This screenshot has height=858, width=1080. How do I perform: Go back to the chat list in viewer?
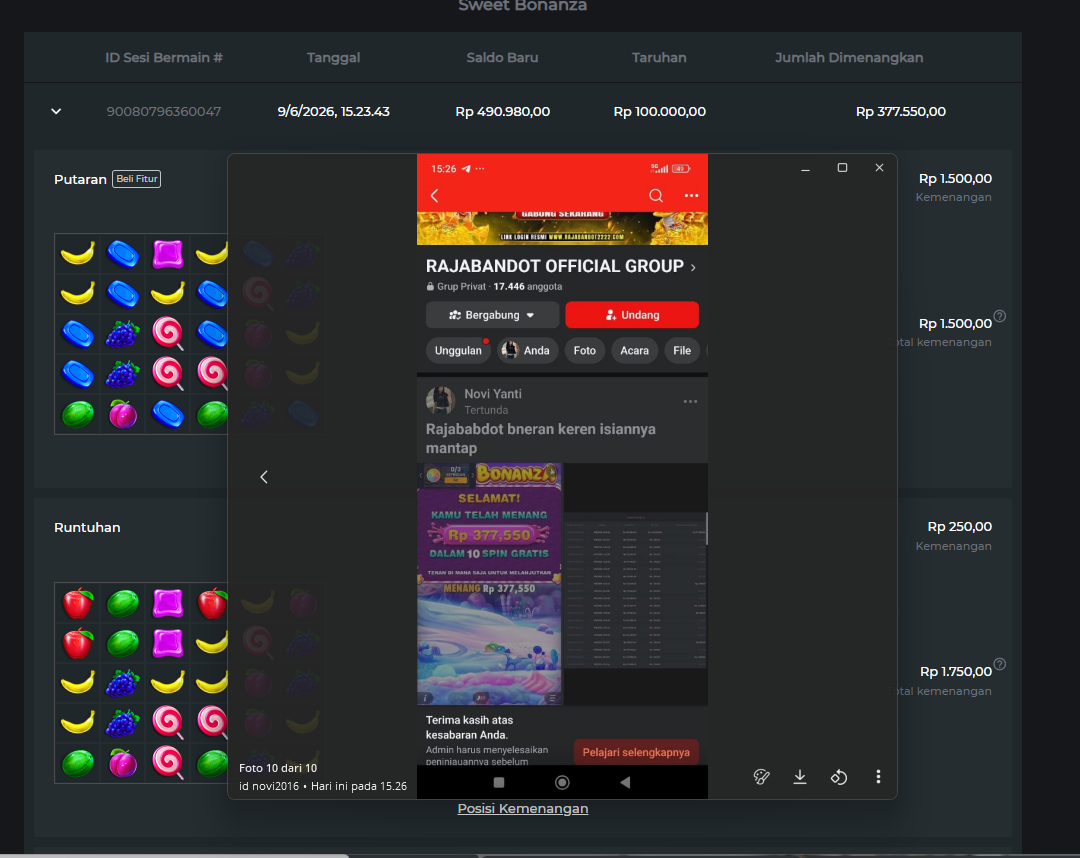coord(434,196)
